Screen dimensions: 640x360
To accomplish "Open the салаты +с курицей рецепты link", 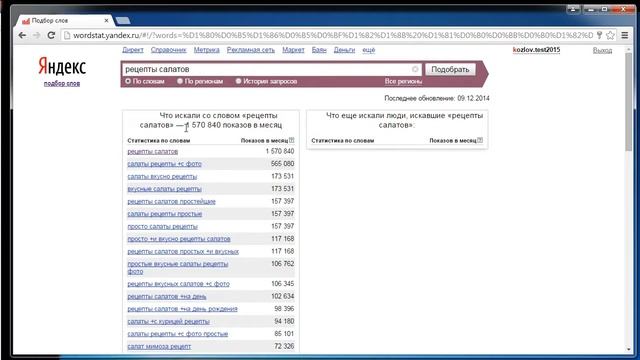I will point(169,321).
